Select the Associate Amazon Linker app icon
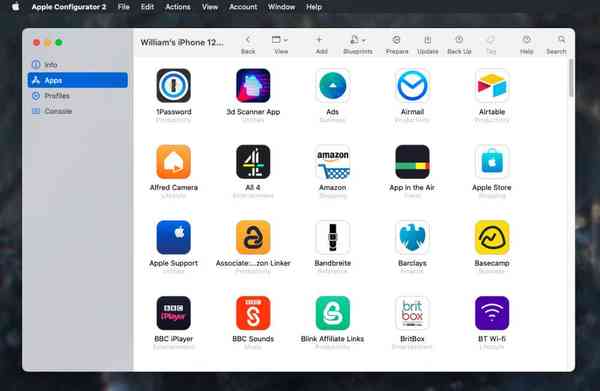 (x=253, y=237)
